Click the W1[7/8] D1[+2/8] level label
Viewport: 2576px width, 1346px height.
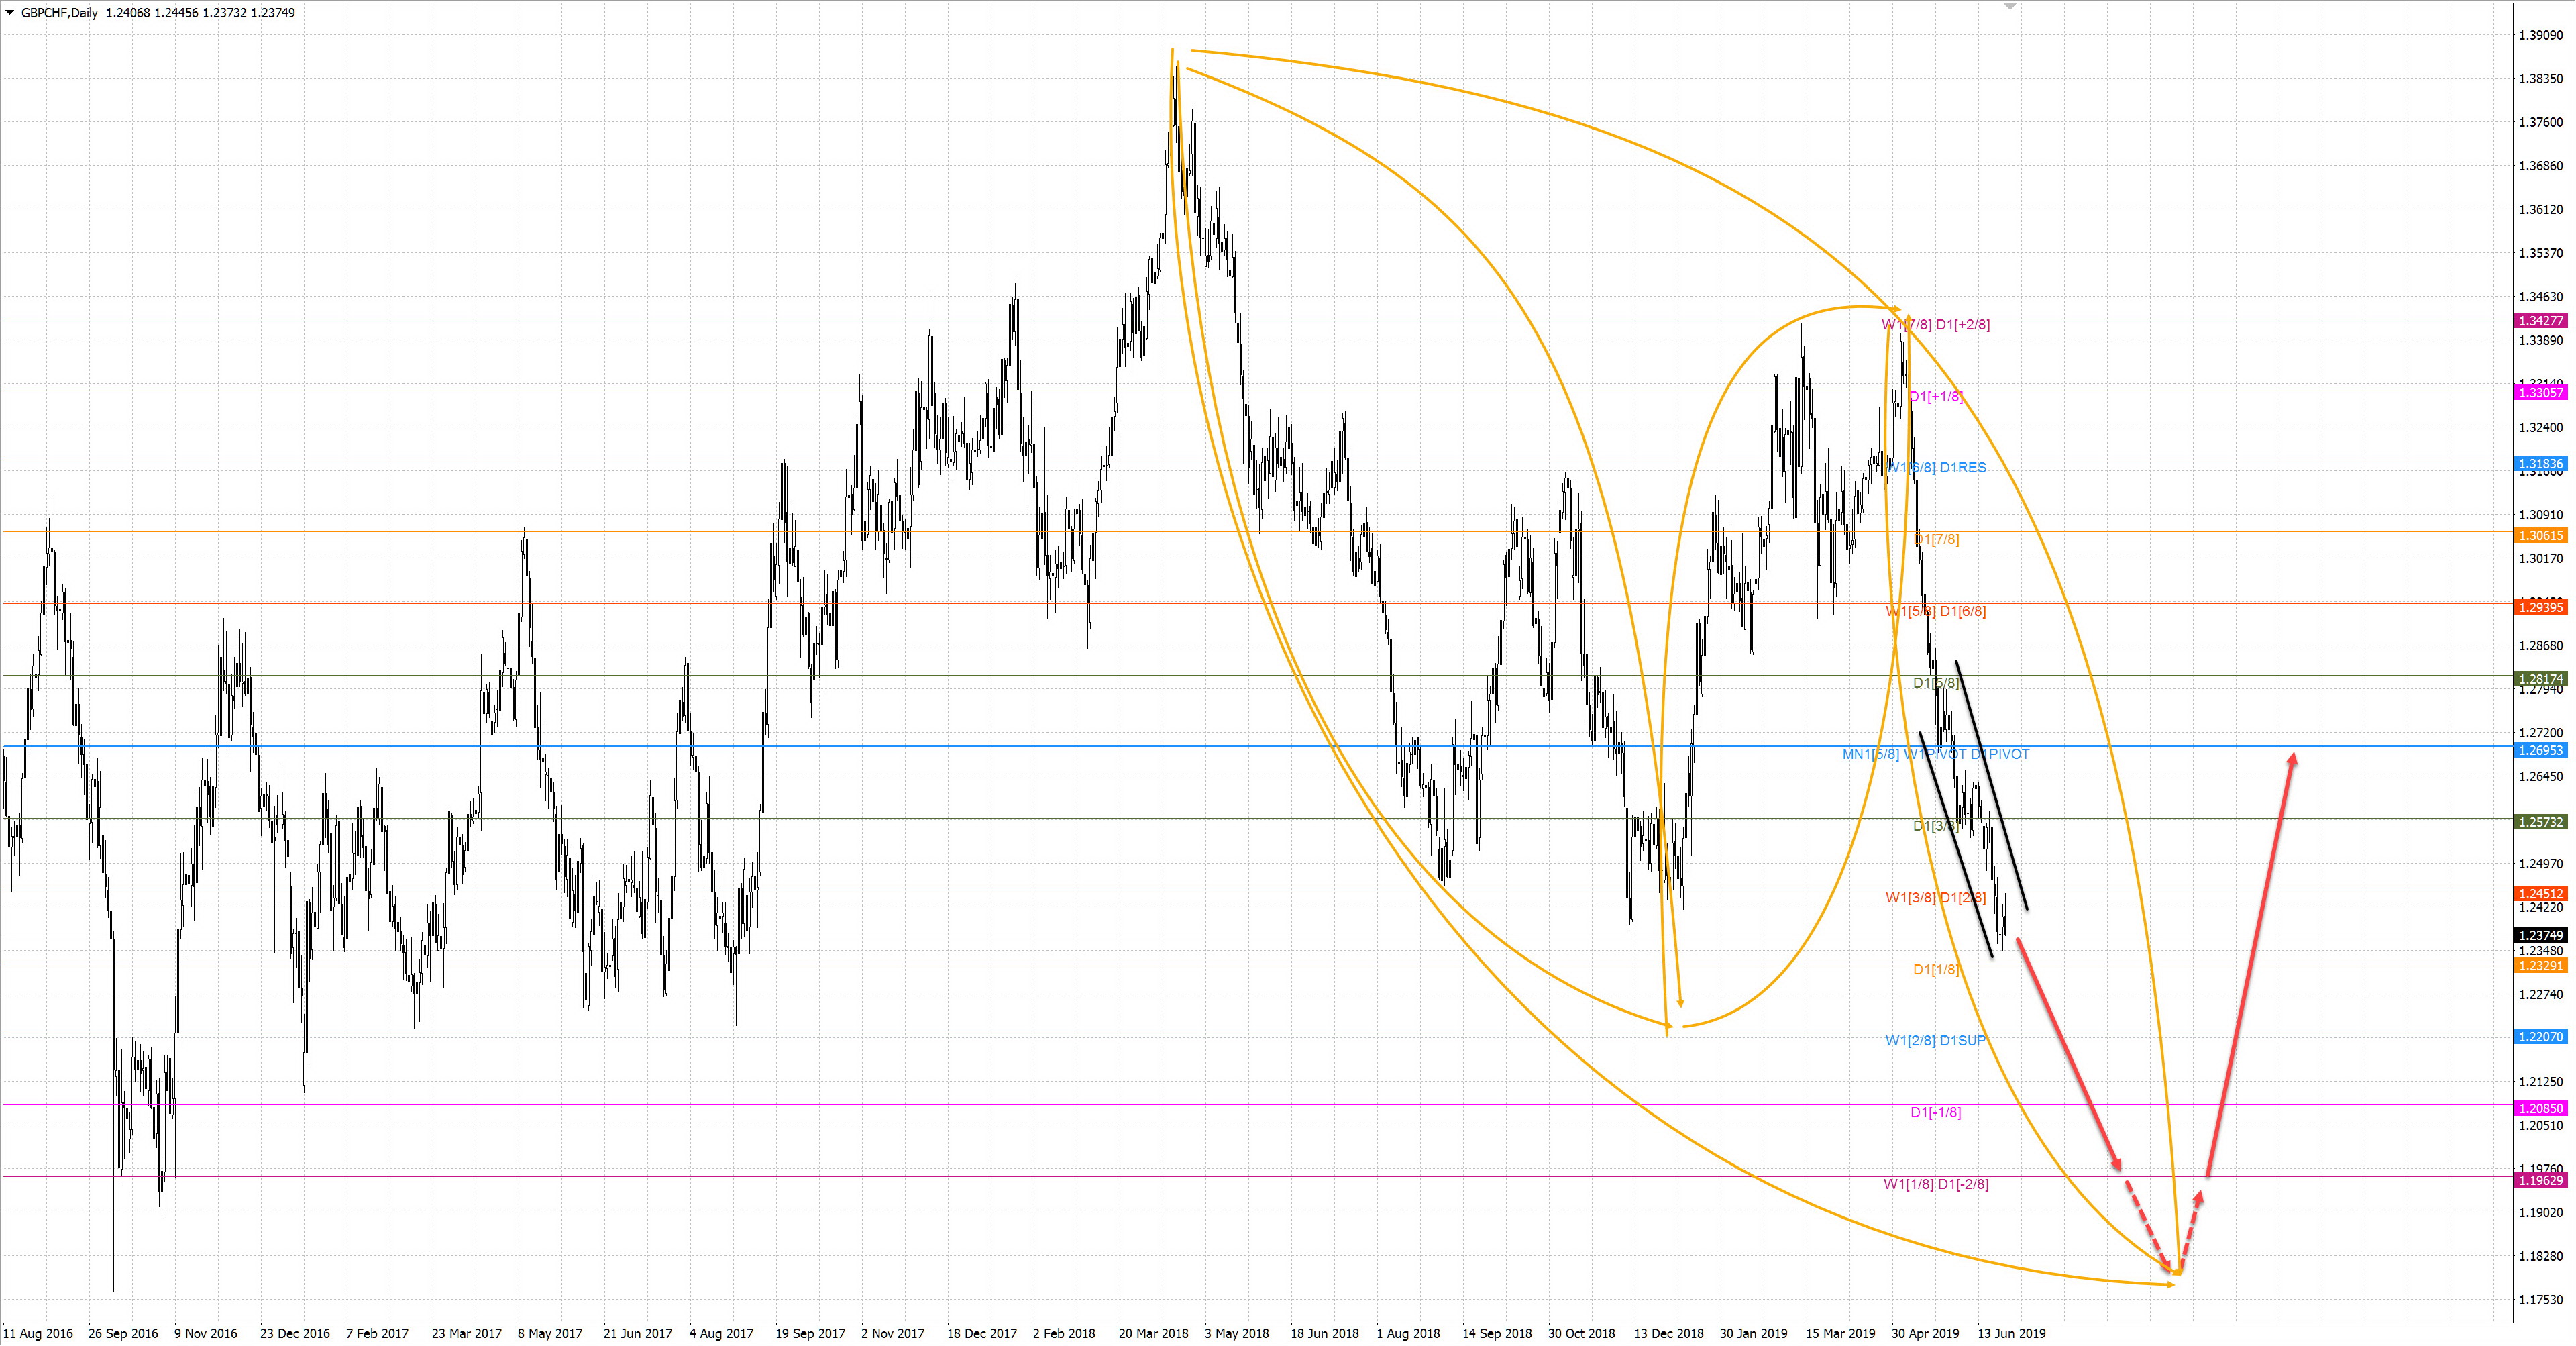1935,325
